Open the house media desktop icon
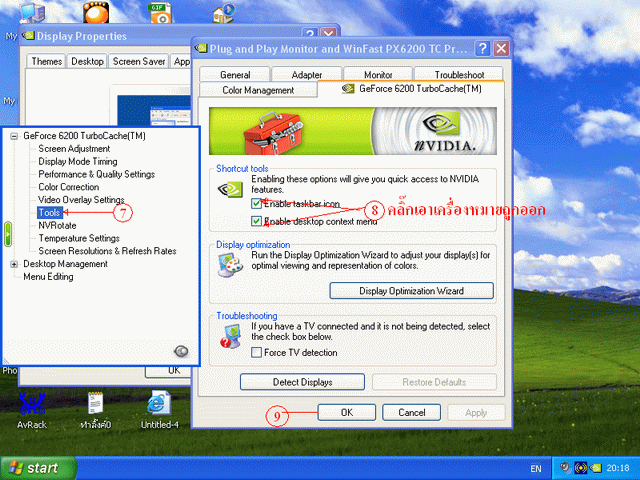Image resolution: width=640 pixels, height=480 pixels. [224, 11]
